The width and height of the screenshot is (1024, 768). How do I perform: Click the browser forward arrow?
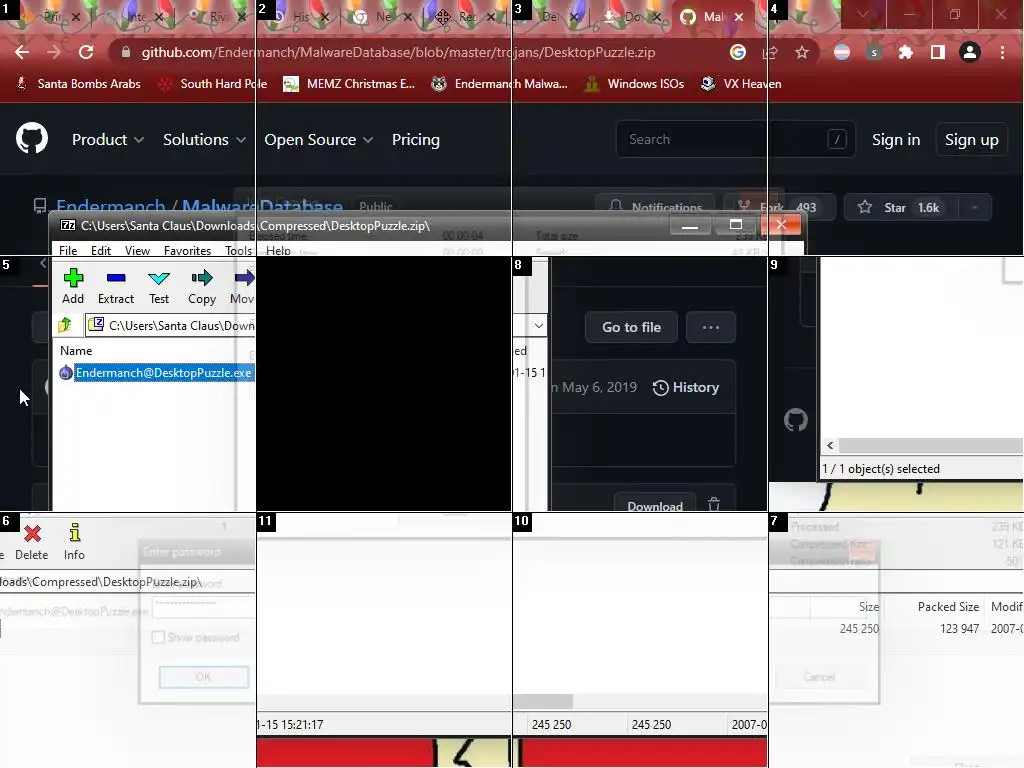pos(54,52)
